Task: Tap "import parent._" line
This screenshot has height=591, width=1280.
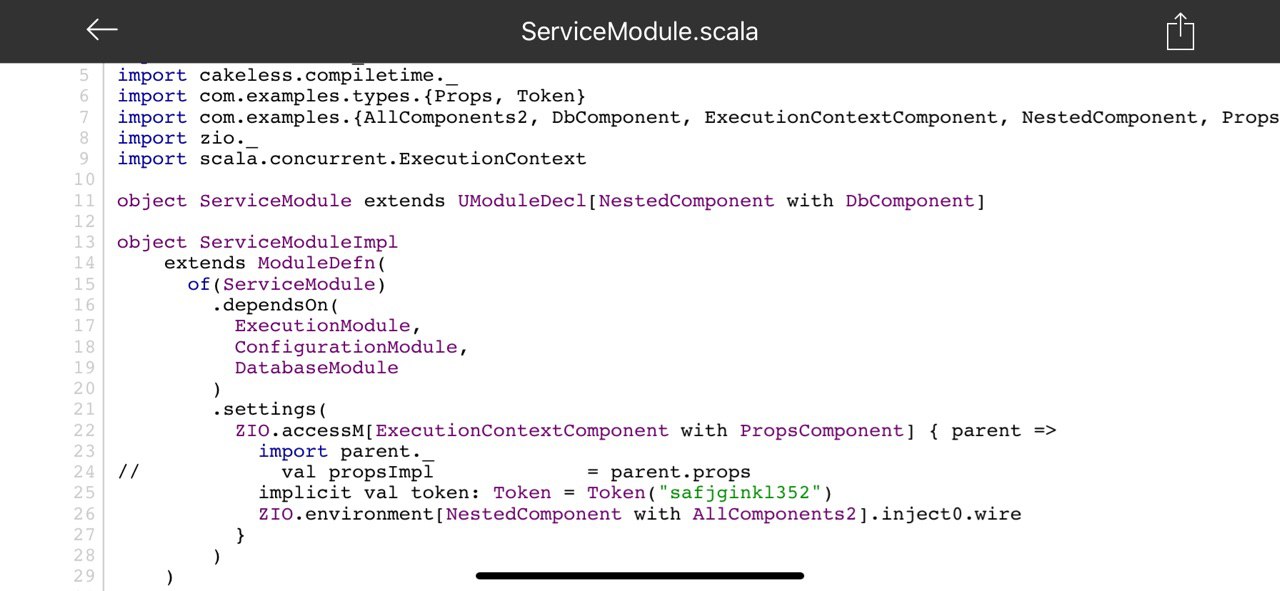Action: click(346, 451)
